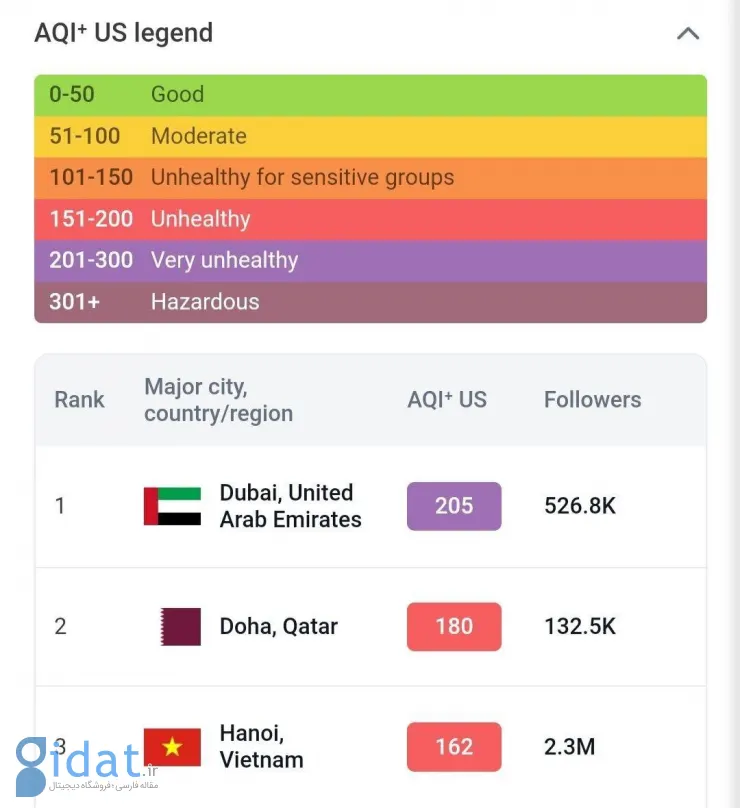Open Doha, Qatar city link
Image resolution: width=740 pixels, height=808 pixels.
(x=279, y=627)
